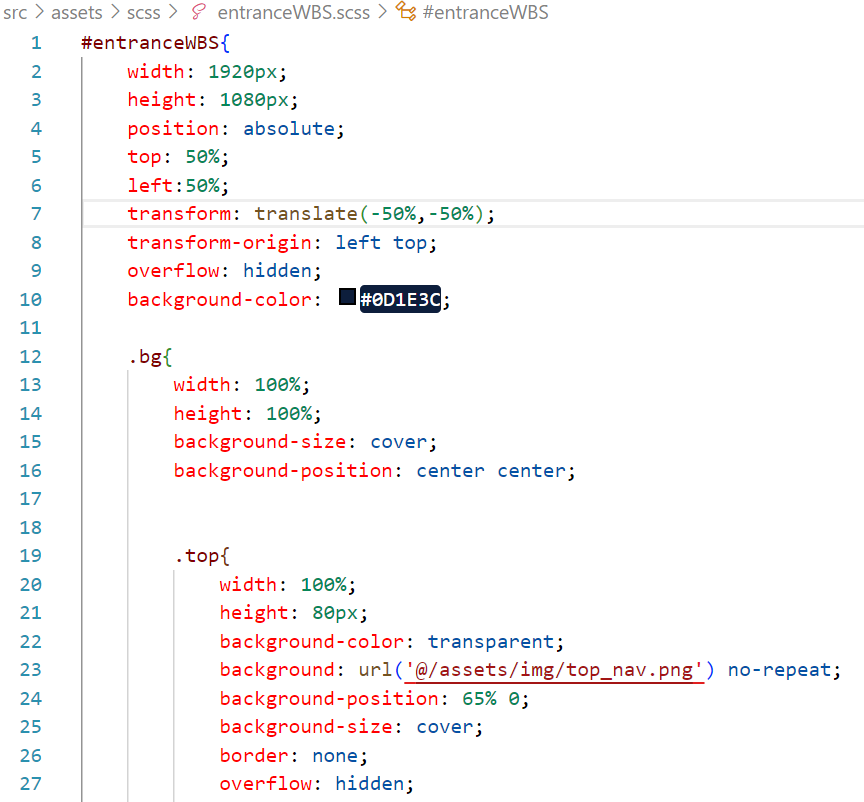The image size is (864, 802).
Task: Click line number 12 beside .bg selector
Action: coord(31,357)
